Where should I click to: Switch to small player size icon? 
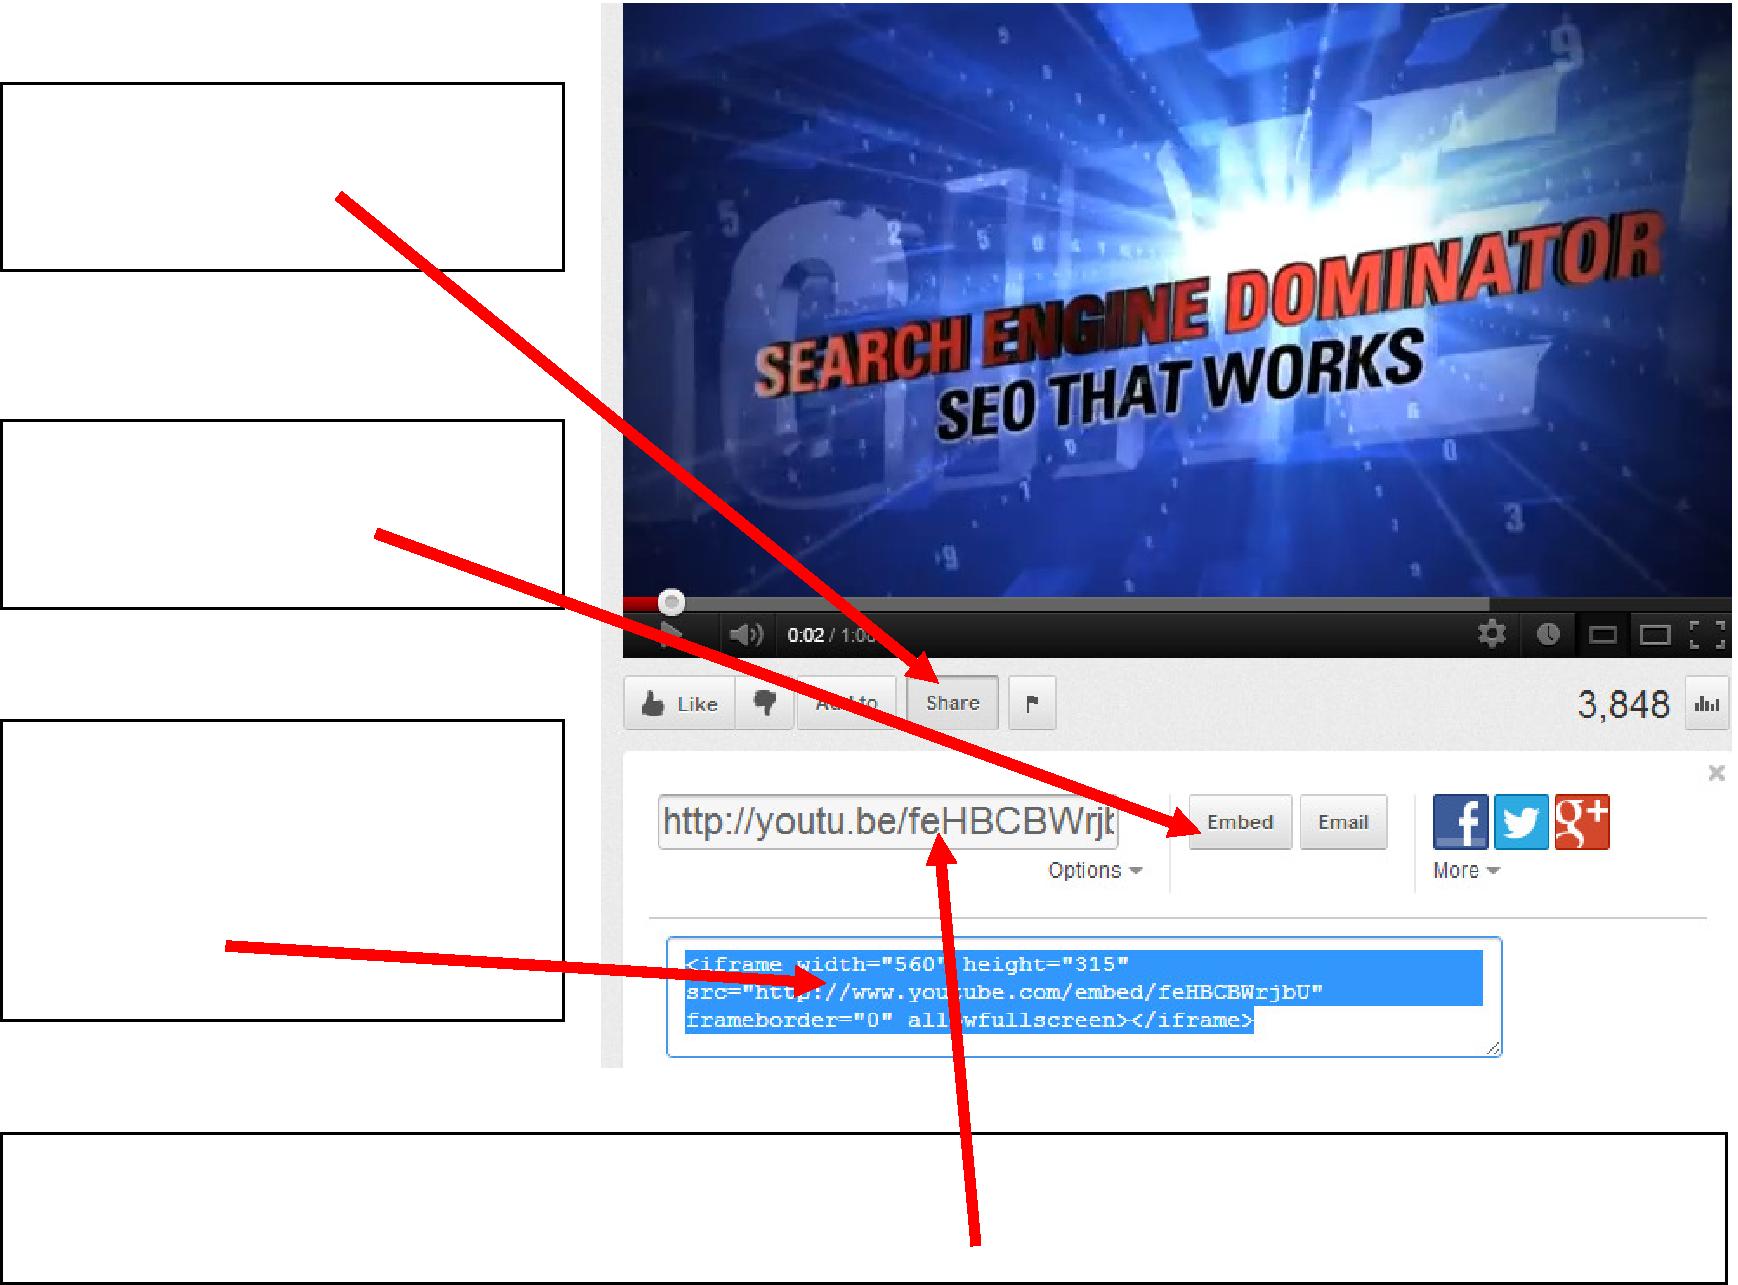point(1603,635)
